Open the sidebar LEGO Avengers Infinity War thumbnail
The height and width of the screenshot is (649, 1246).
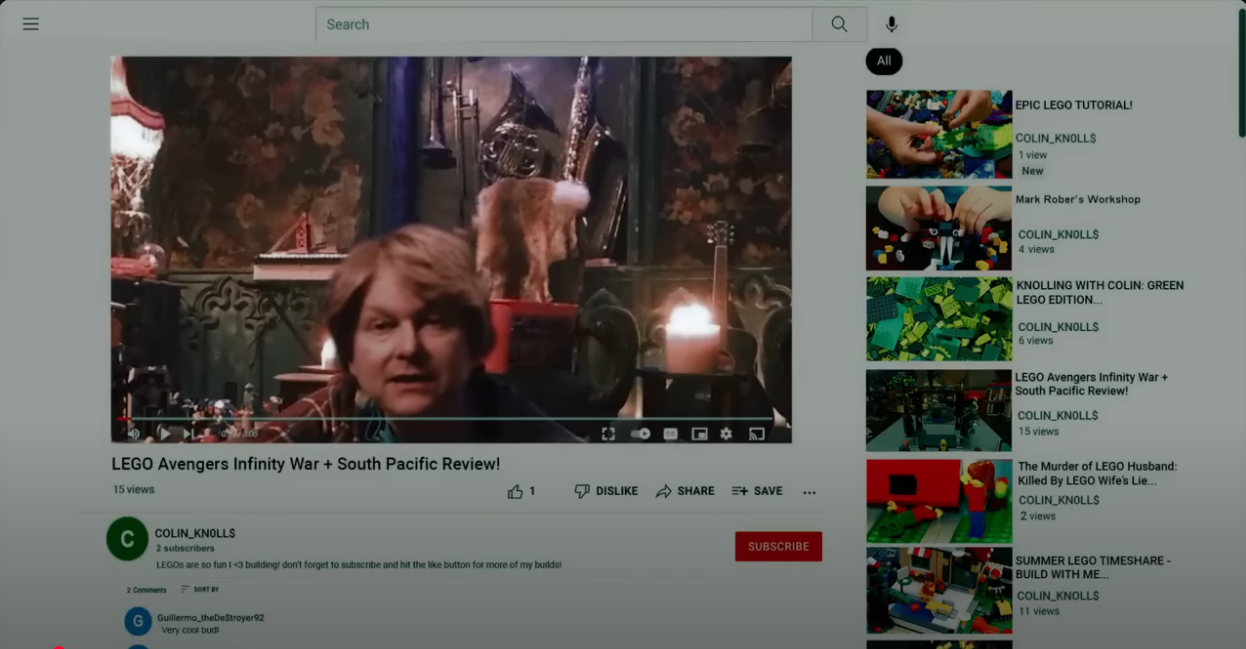pos(939,410)
